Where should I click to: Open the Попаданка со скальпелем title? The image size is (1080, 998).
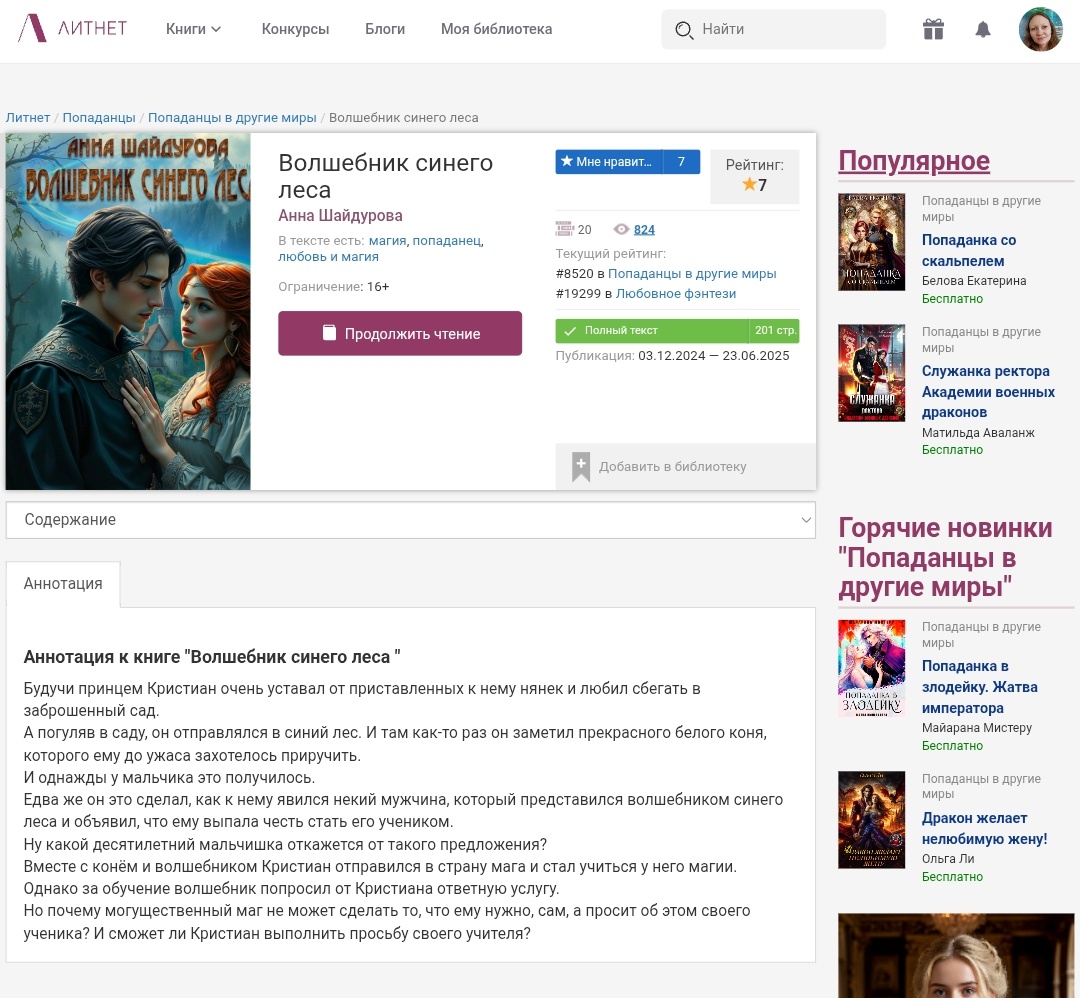(x=968, y=251)
